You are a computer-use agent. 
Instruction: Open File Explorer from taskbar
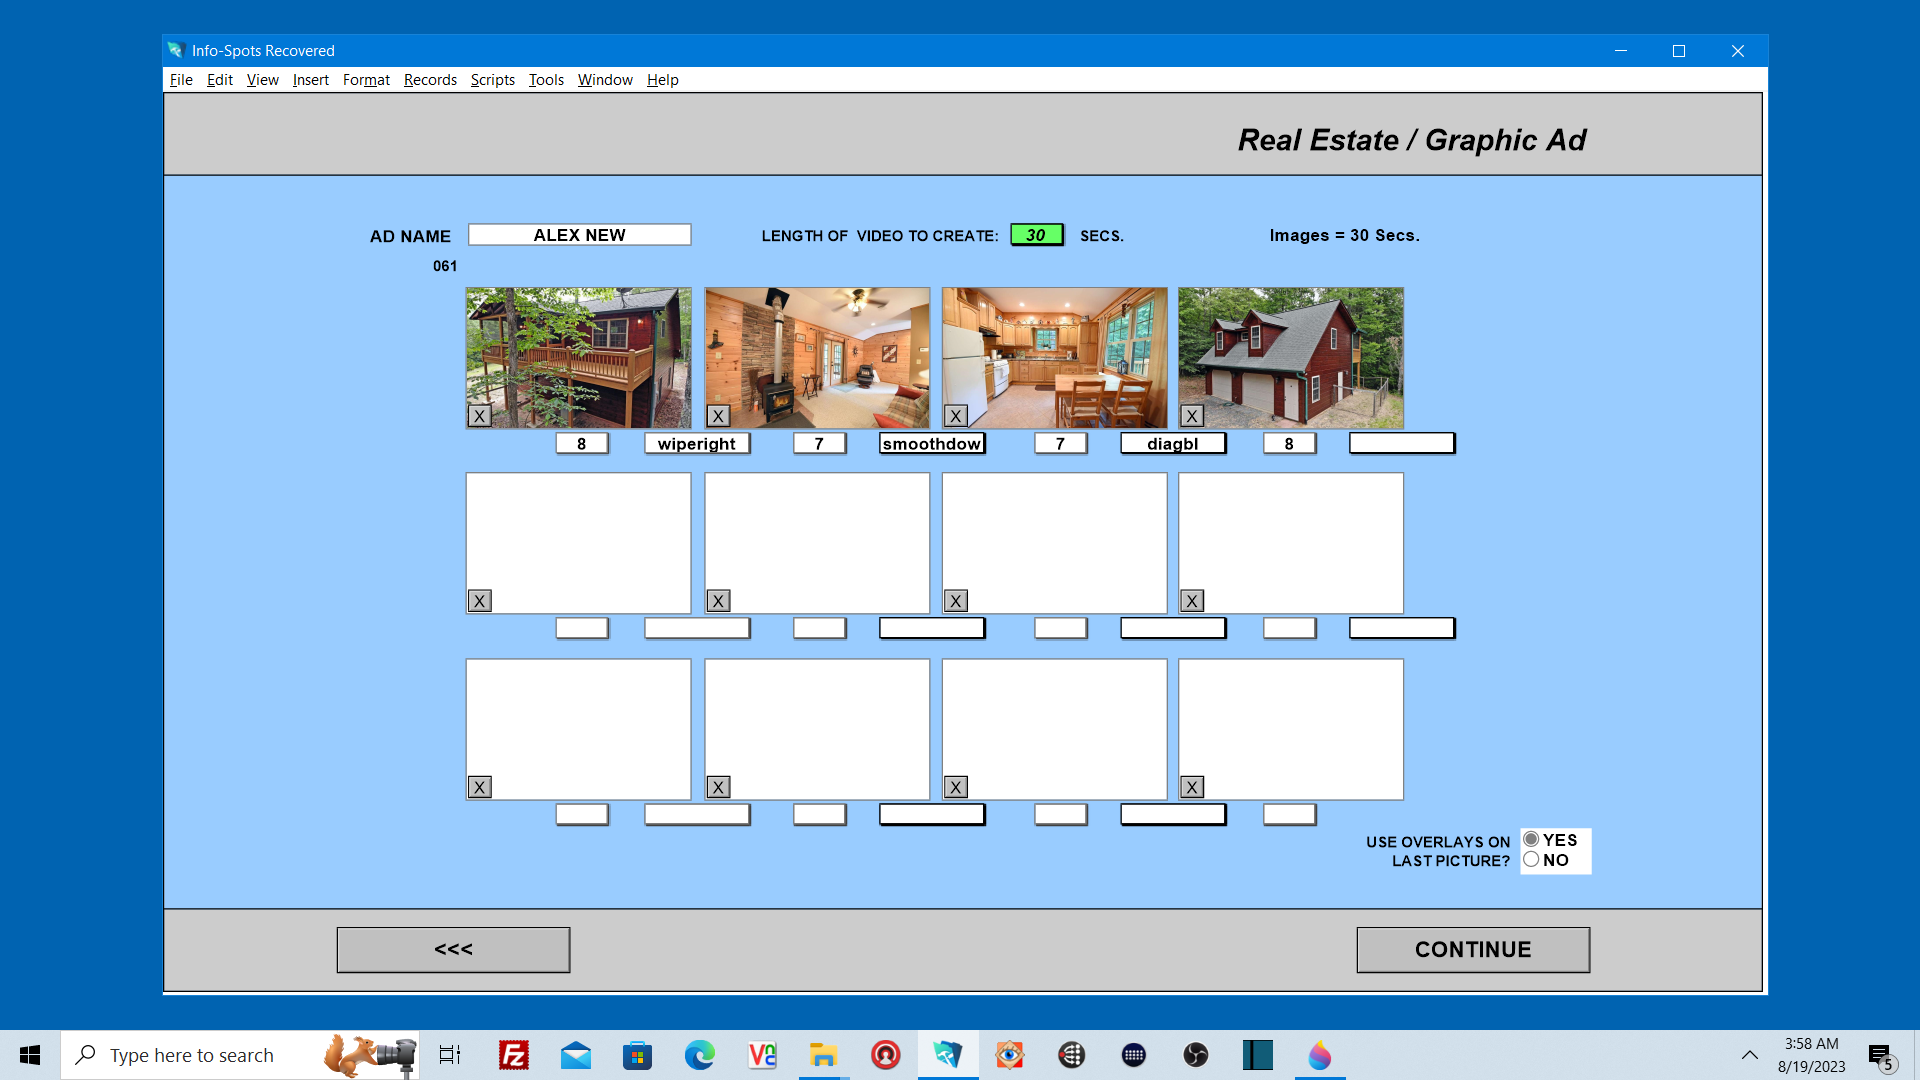pos(823,1055)
